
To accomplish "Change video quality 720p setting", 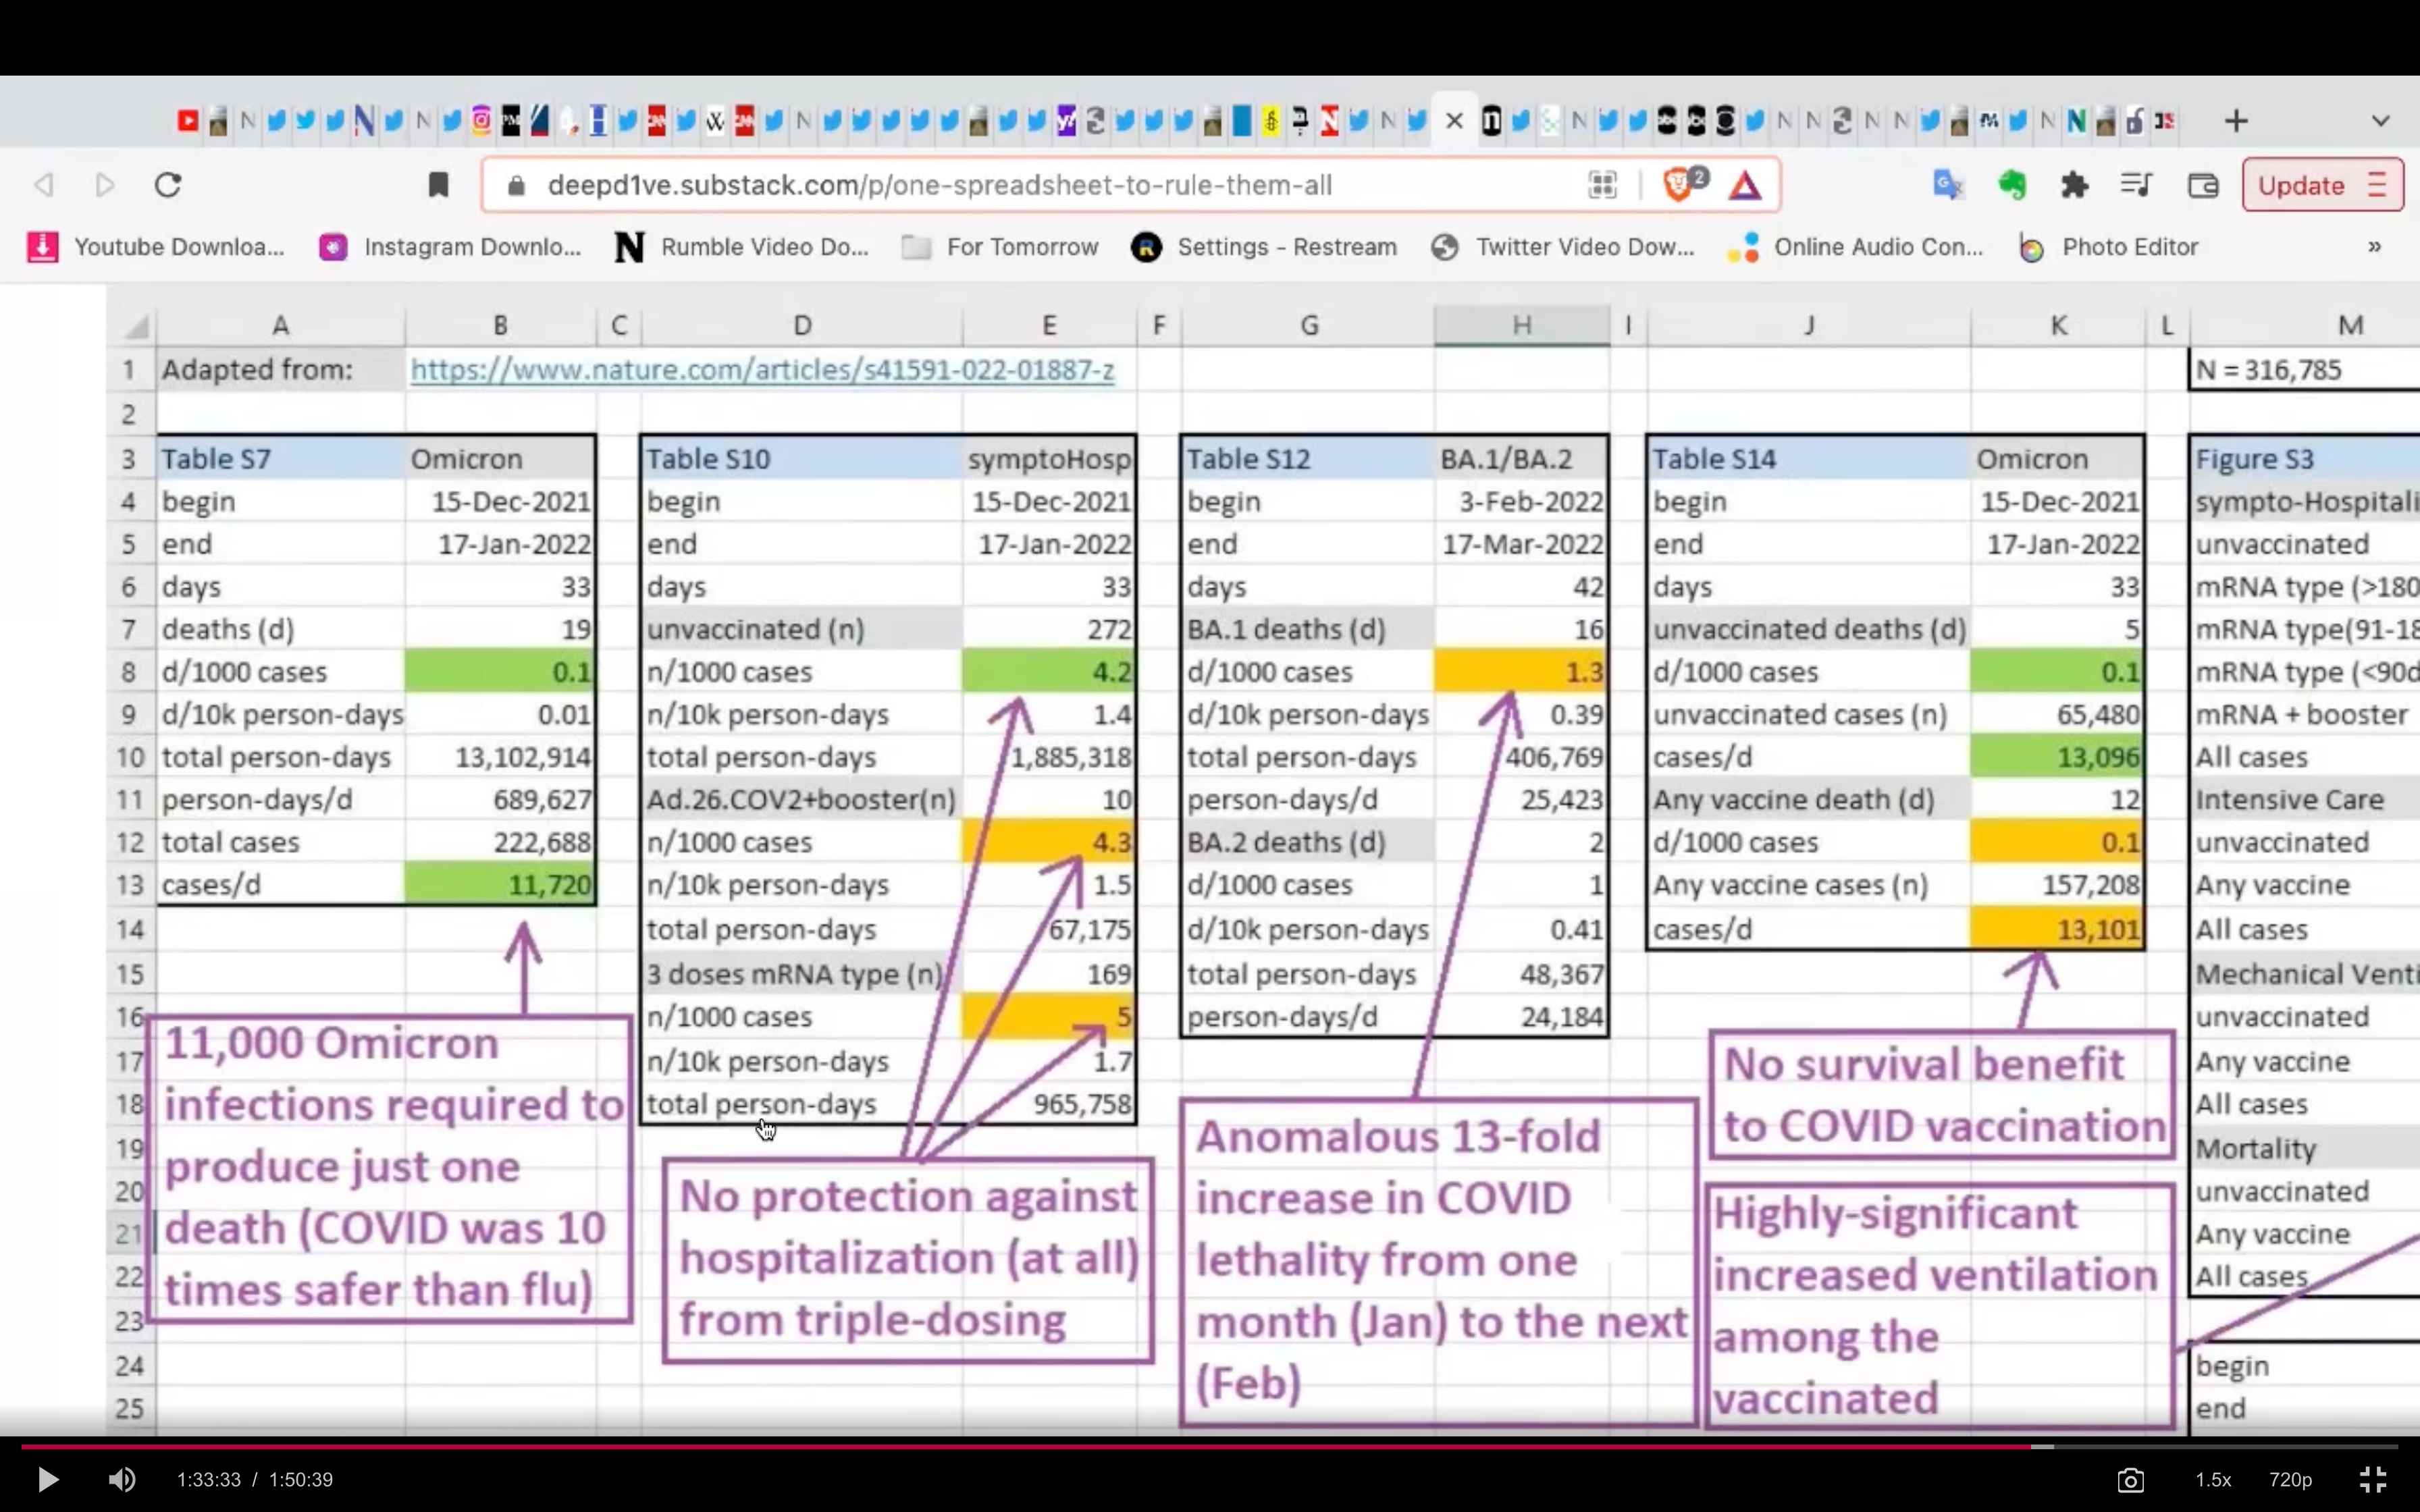I will point(2290,1479).
